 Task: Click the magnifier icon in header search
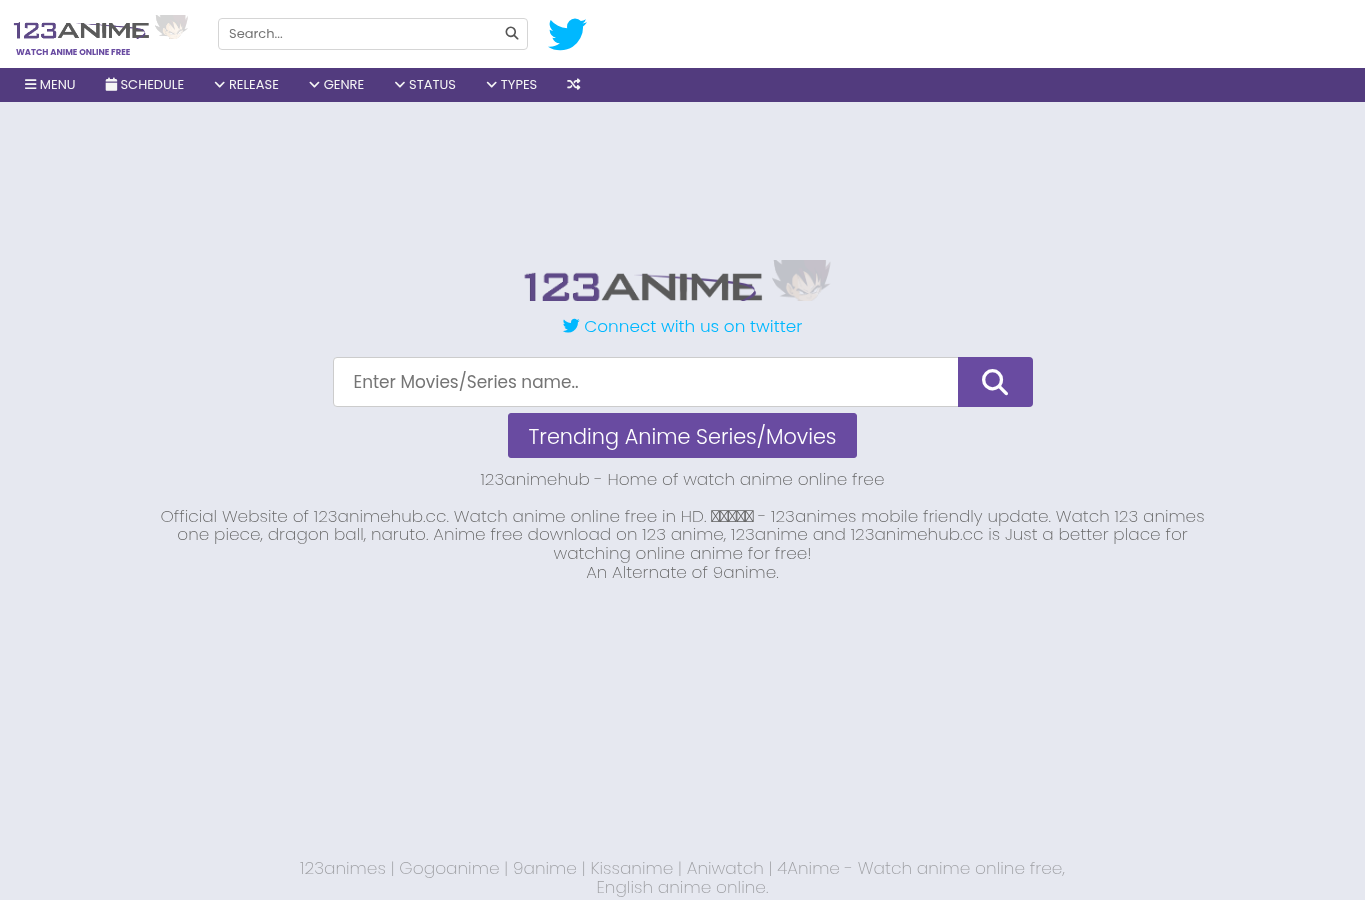[512, 33]
